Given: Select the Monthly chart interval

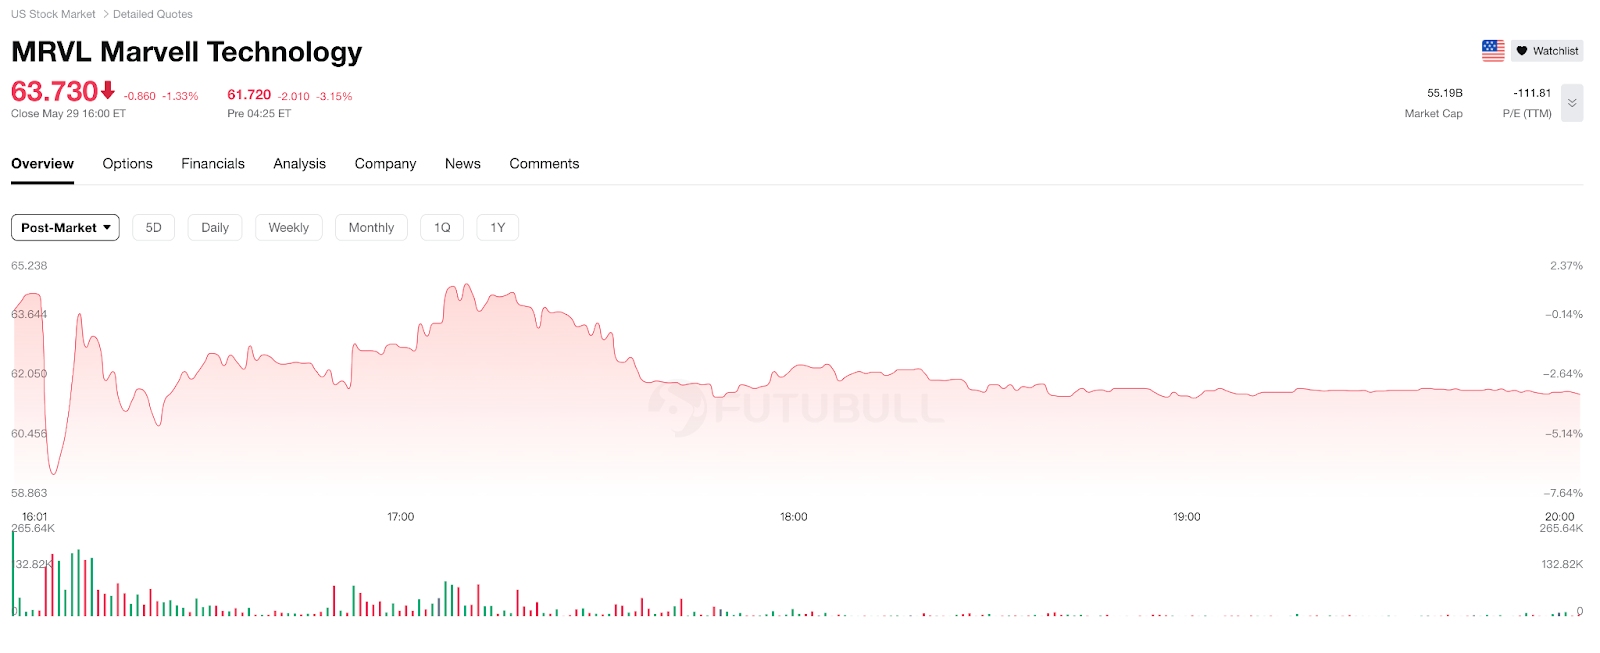Looking at the screenshot, I should tap(371, 227).
